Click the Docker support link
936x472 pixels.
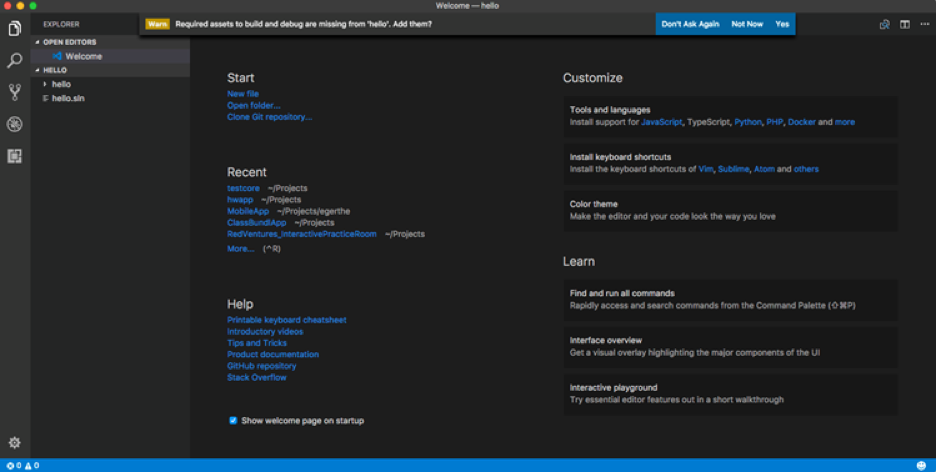pyautogui.click(x=801, y=122)
